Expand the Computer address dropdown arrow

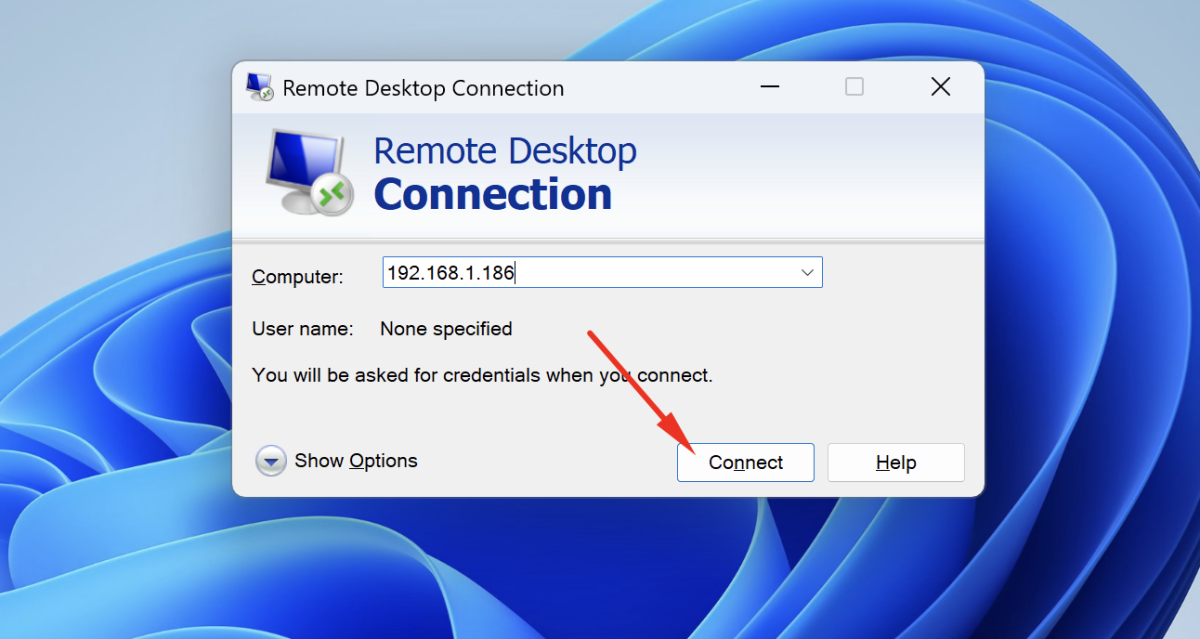click(807, 273)
